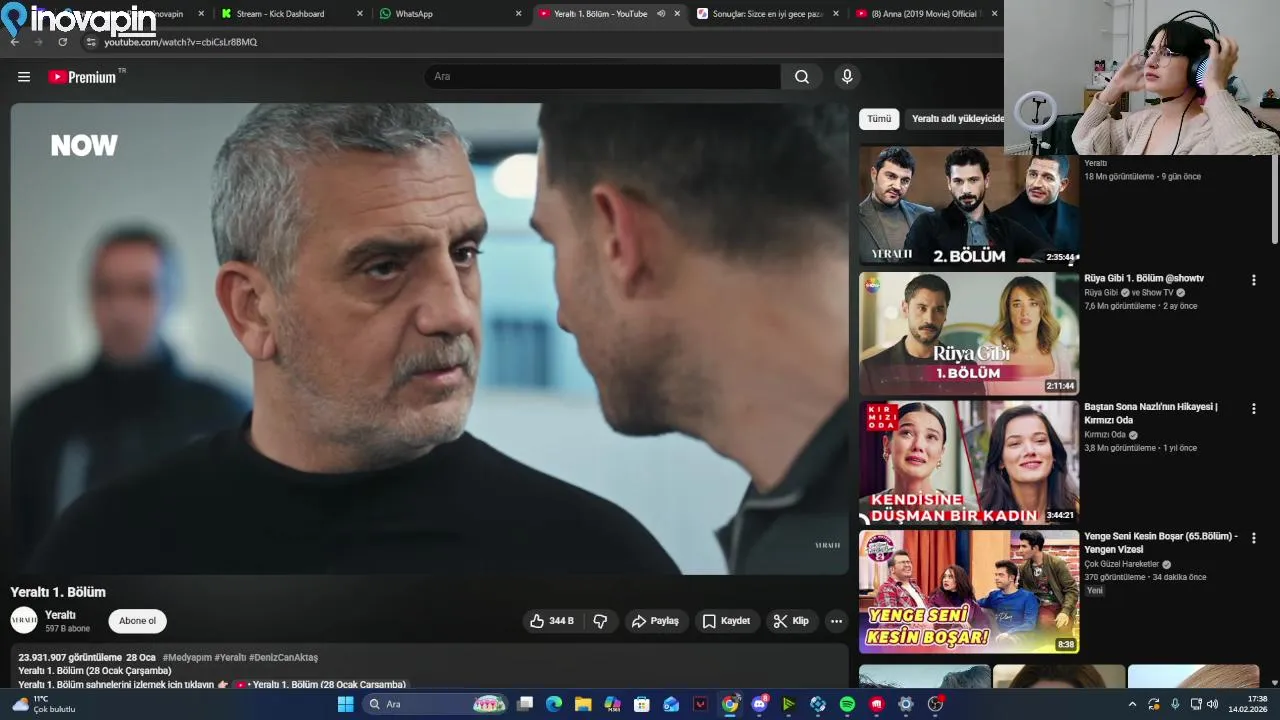Open Valorant icon in taskbar
The height and width of the screenshot is (720, 1280).
click(701, 704)
